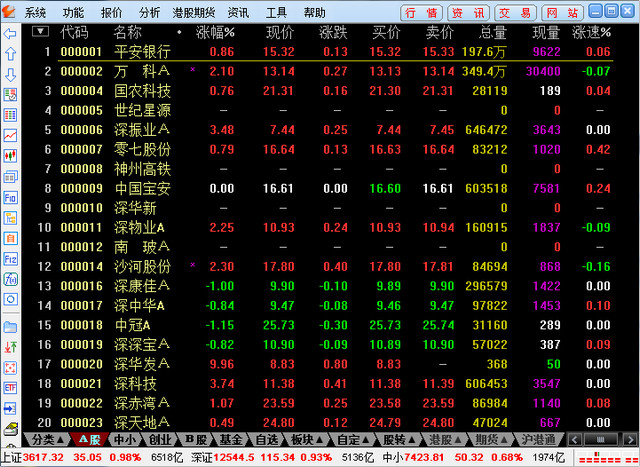Click the down arrow sidebar icon

click(10, 74)
